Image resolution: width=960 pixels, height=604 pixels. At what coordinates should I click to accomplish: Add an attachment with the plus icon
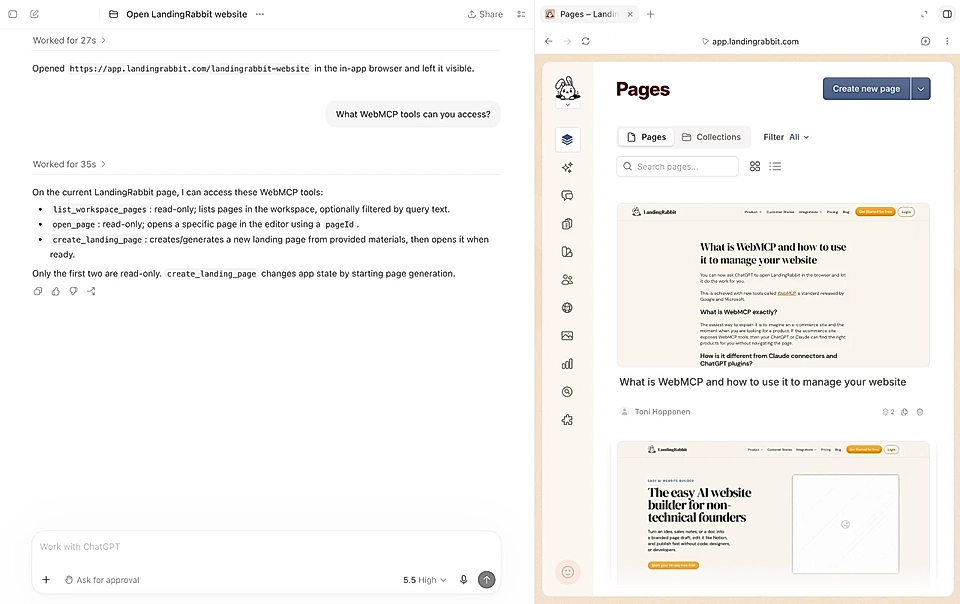tap(46, 580)
